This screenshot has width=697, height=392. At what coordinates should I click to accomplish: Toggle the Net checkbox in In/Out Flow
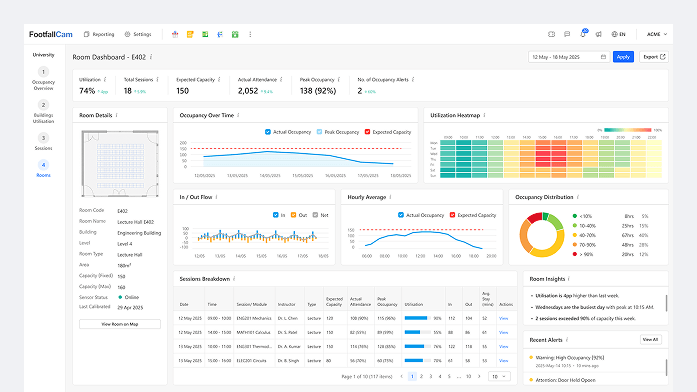pyautogui.click(x=315, y=215)
